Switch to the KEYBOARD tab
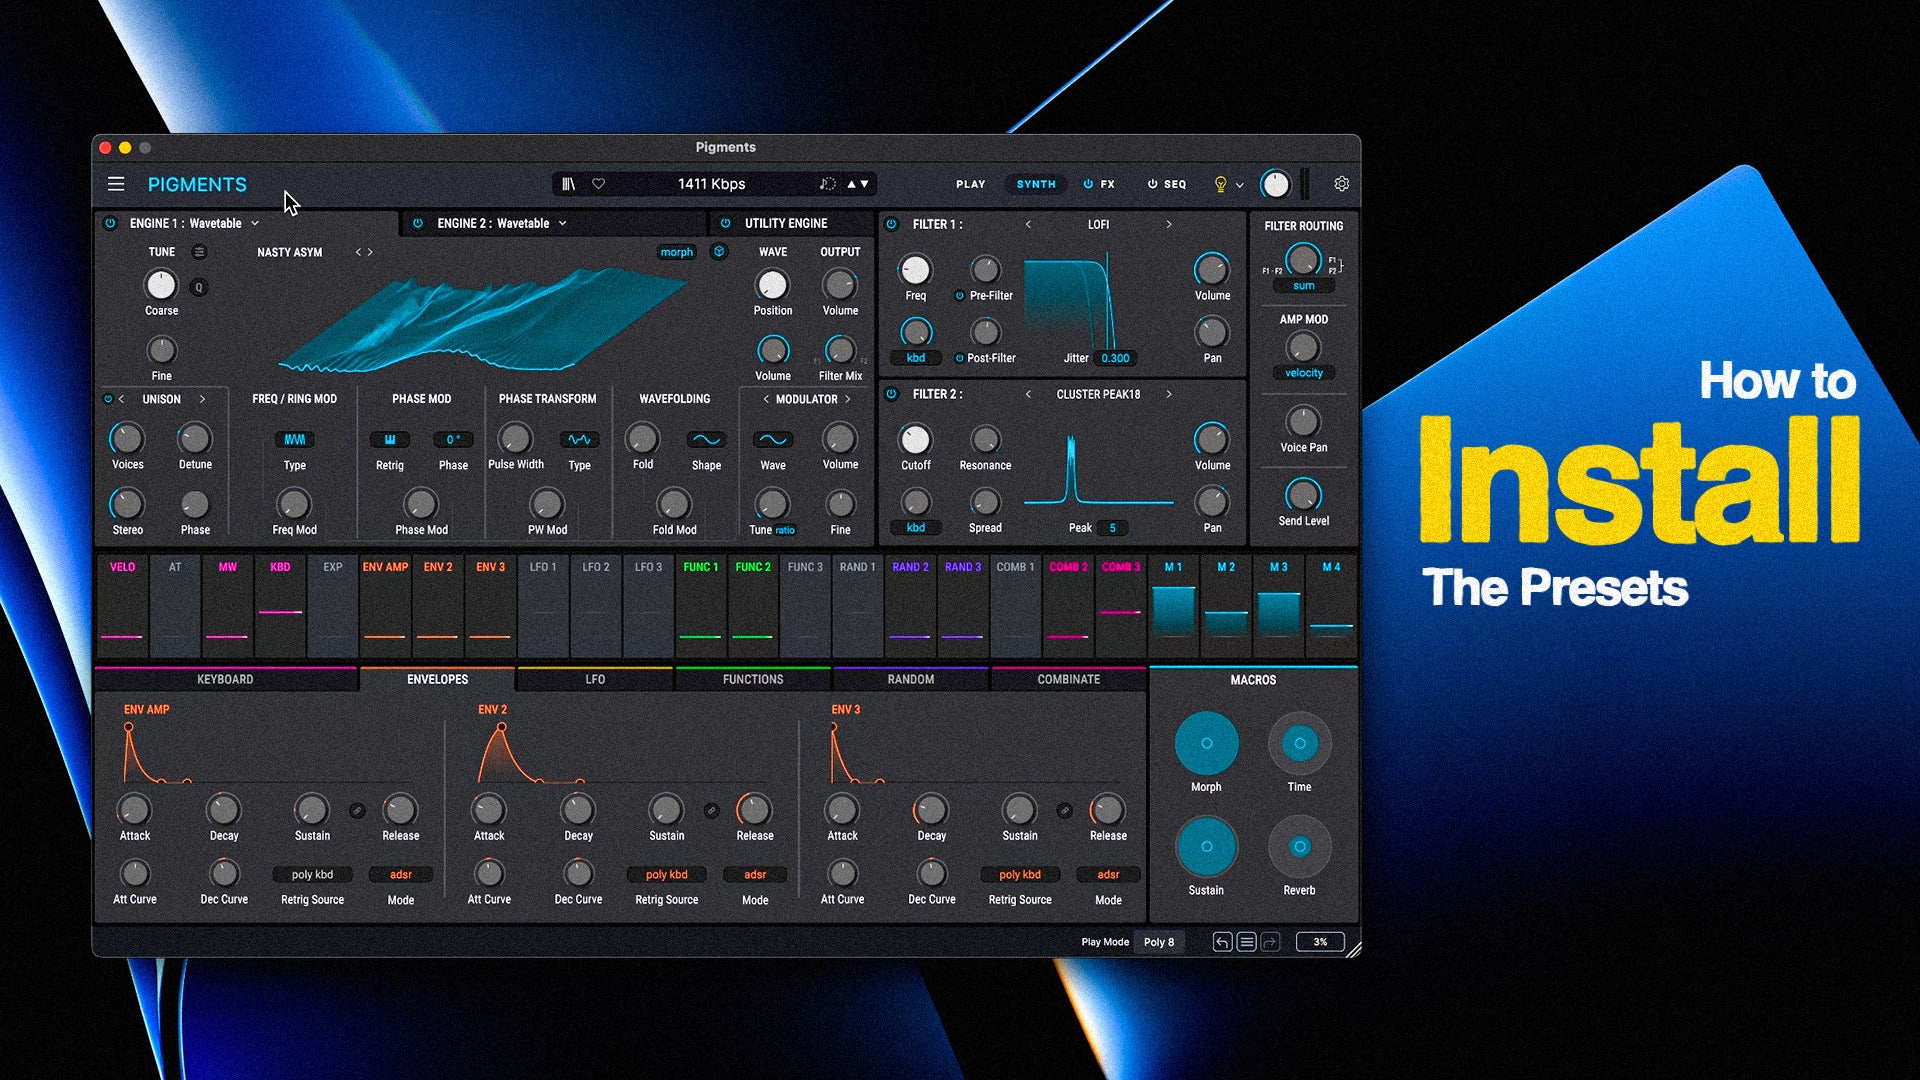The width and height of the screenshot is (1920, 1080). tap(225, 679)
